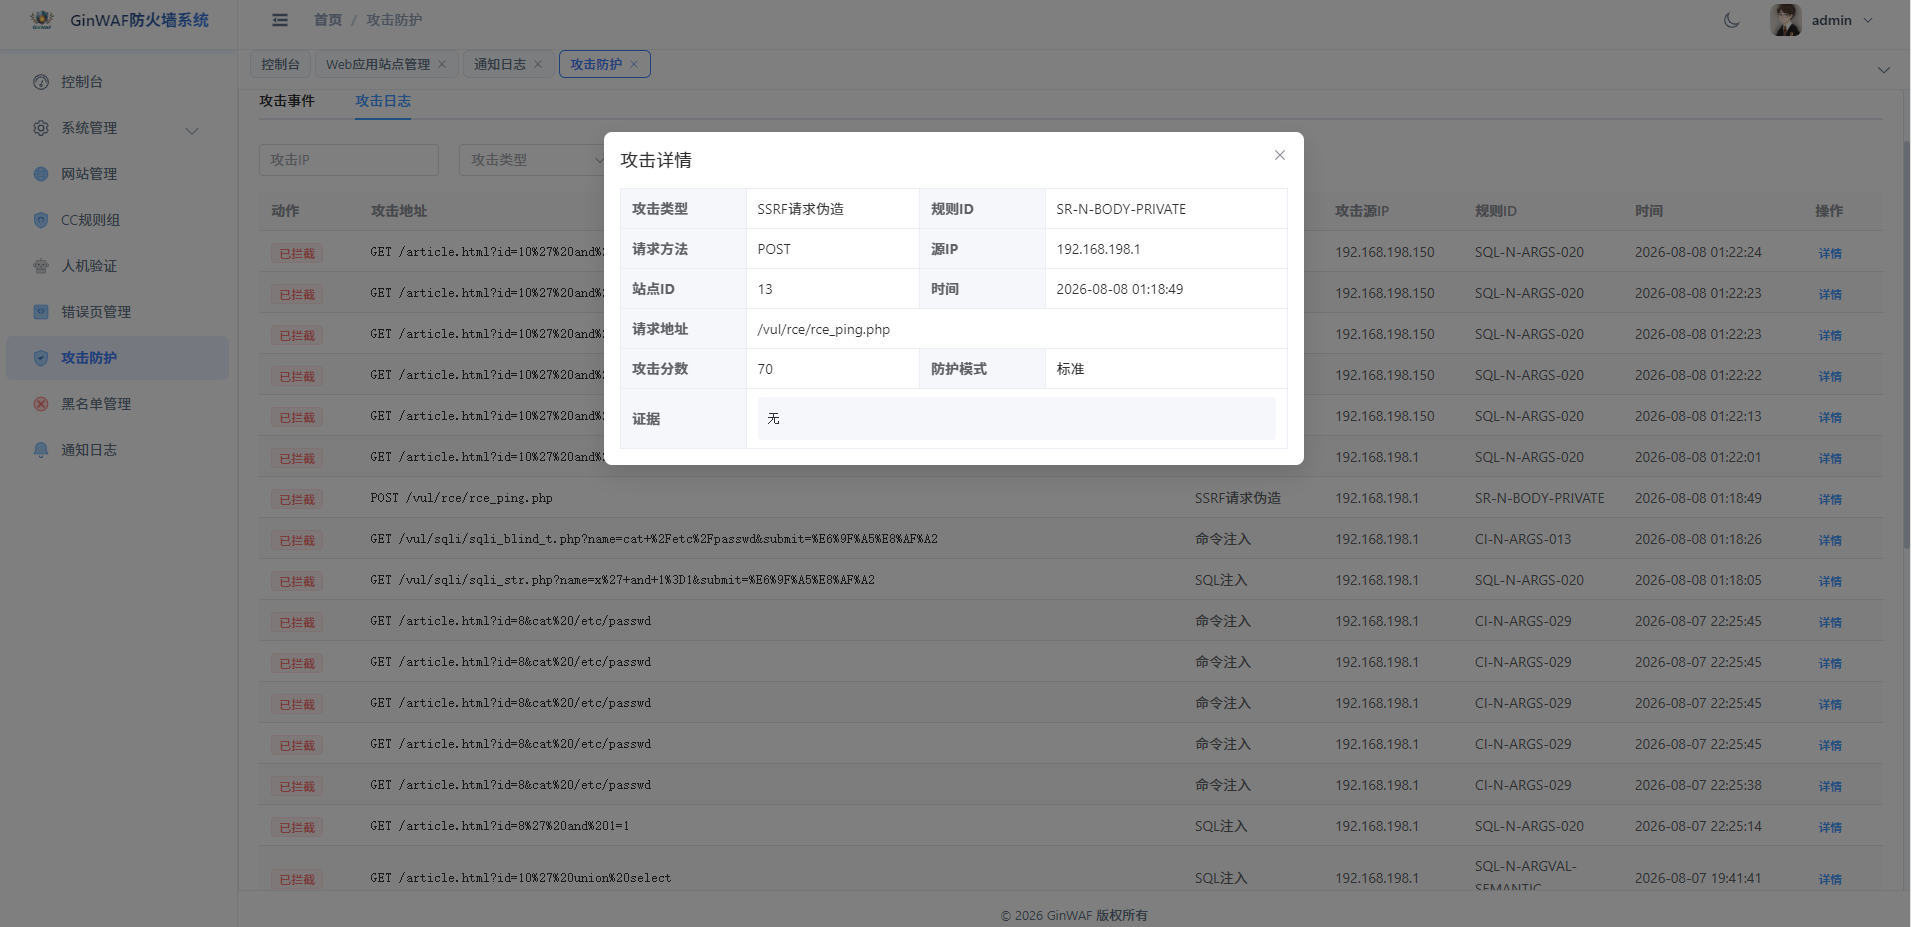This screenshot has height=927, width=1914.
Task: Click the 错误页管理 page icon
Action: (41, 312)
